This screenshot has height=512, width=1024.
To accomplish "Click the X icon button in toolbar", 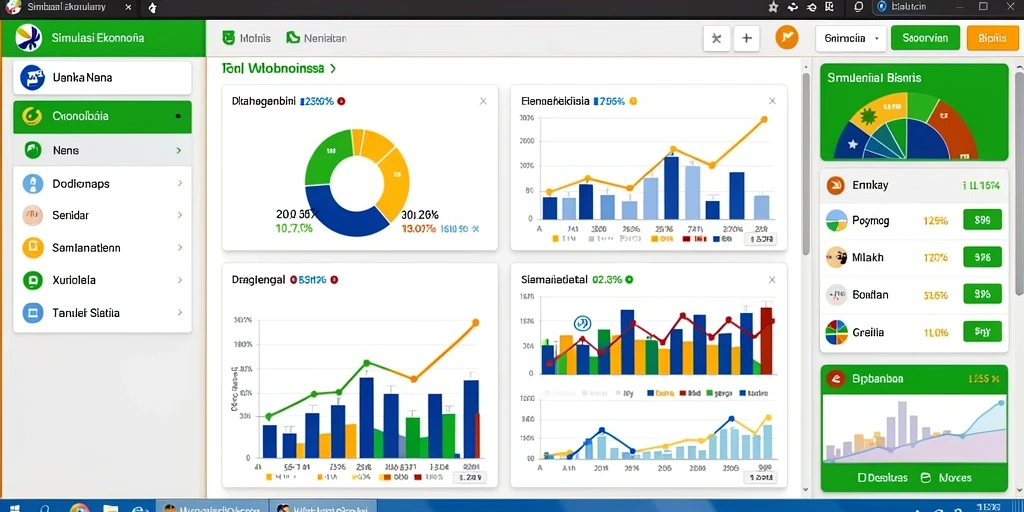I will tap(716, 39).
